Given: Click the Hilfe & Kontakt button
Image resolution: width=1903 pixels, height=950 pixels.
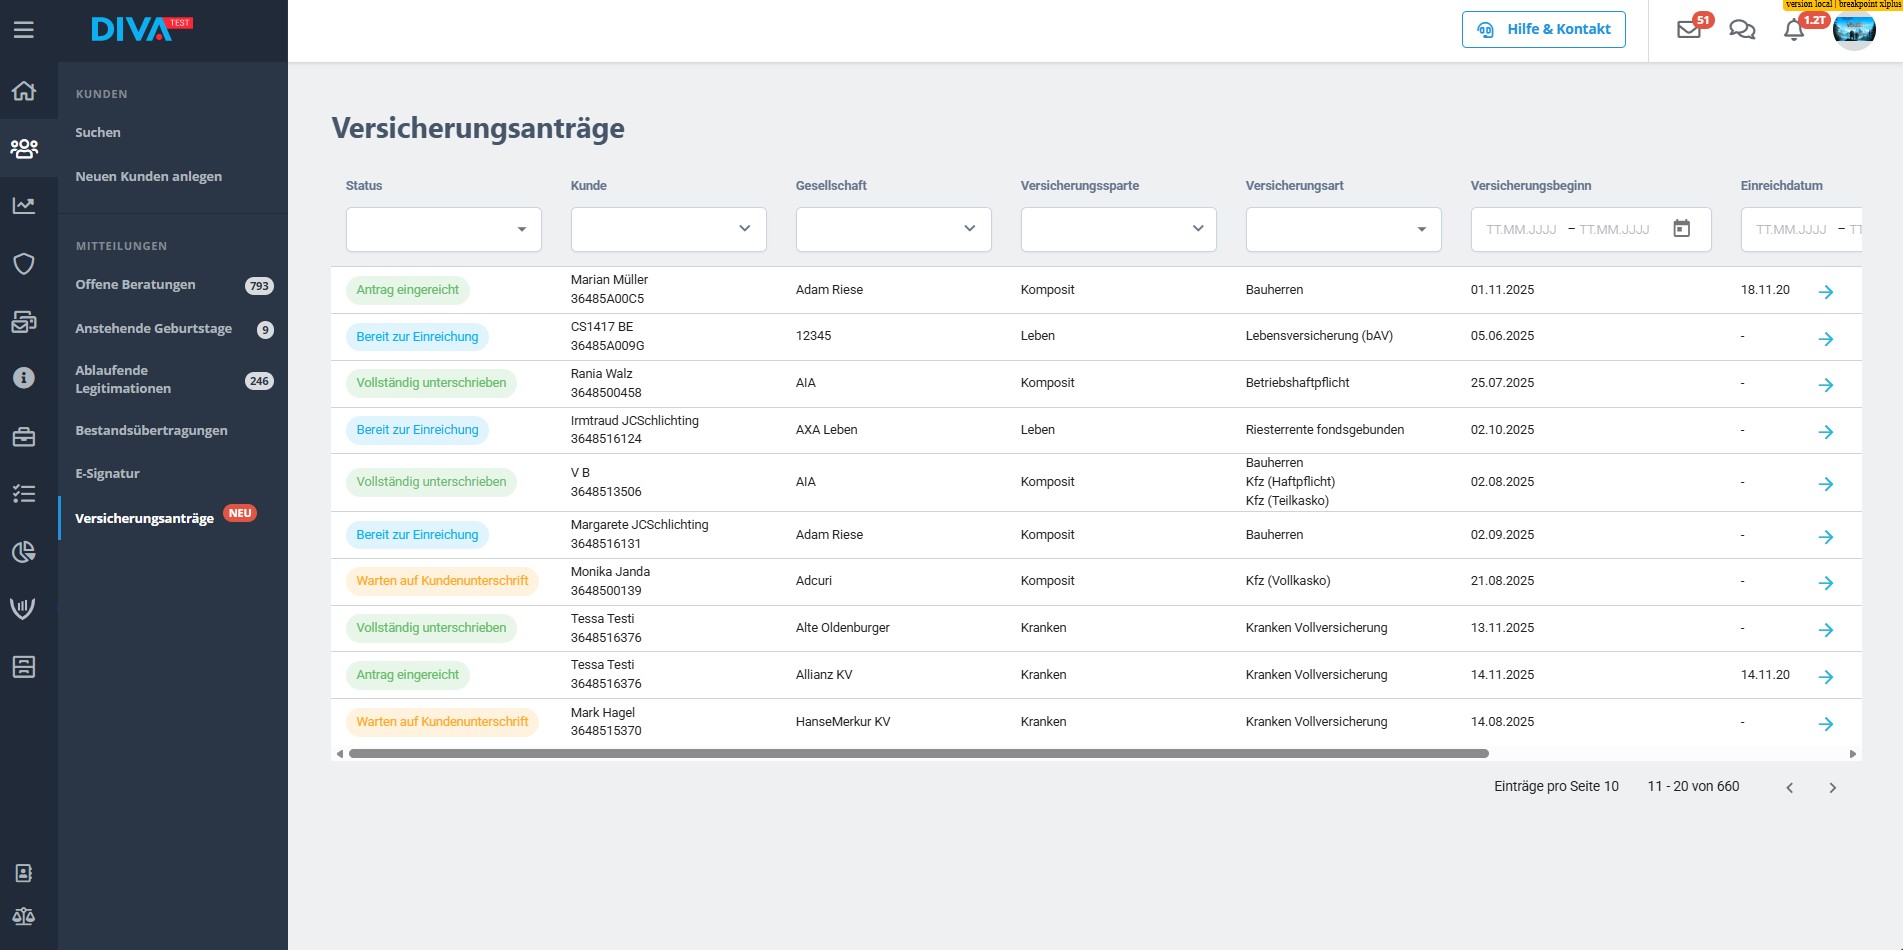Looking at the screenshot, I should (x=1543, y=29).
